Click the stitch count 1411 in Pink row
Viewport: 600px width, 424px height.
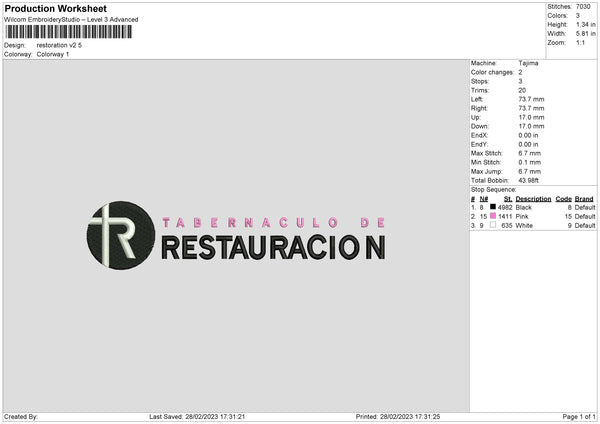tap(505, 217)
